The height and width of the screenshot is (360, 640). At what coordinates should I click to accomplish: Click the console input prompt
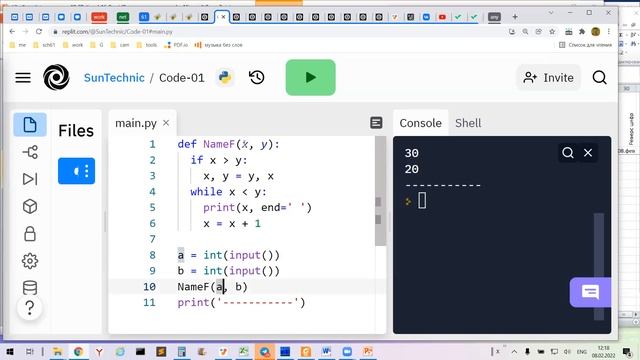click(422, 201)
